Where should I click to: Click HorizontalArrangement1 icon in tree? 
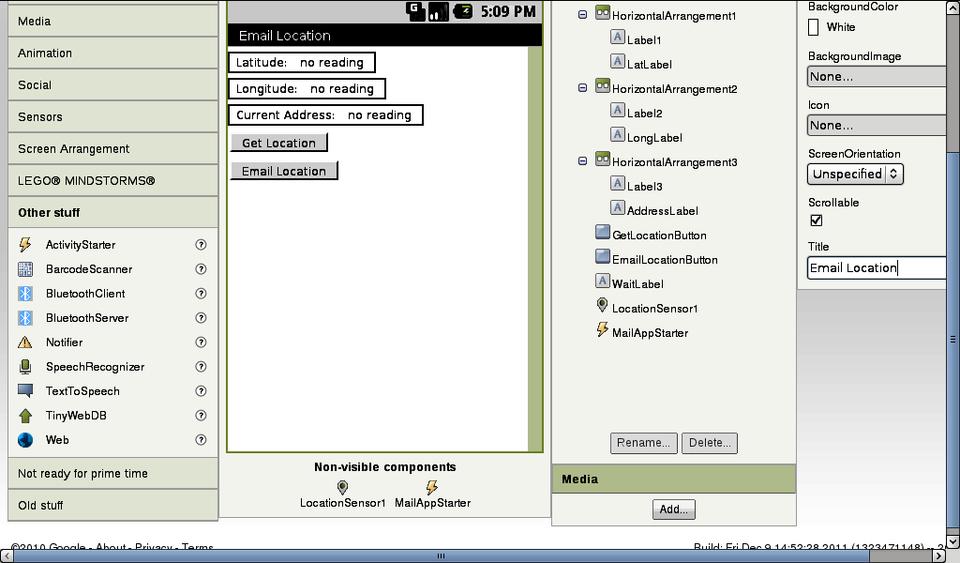click(x=602, y=13)
